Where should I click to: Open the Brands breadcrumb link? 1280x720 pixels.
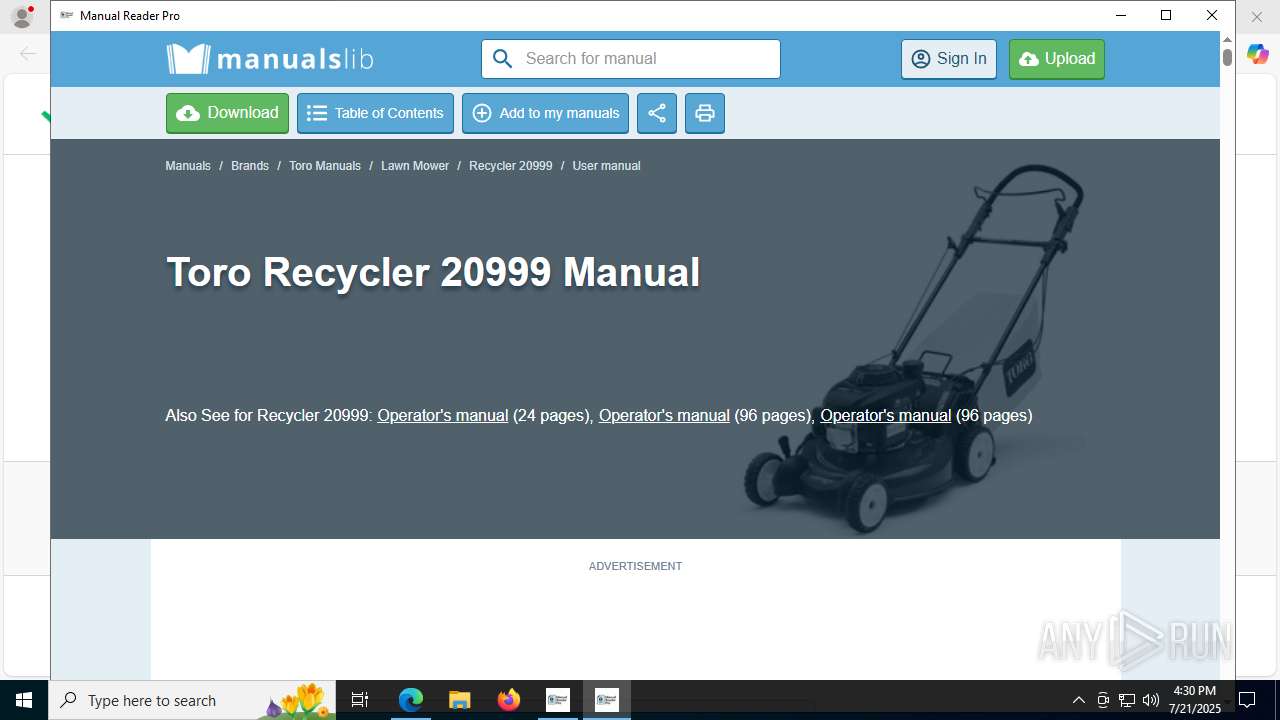[250, 166]
